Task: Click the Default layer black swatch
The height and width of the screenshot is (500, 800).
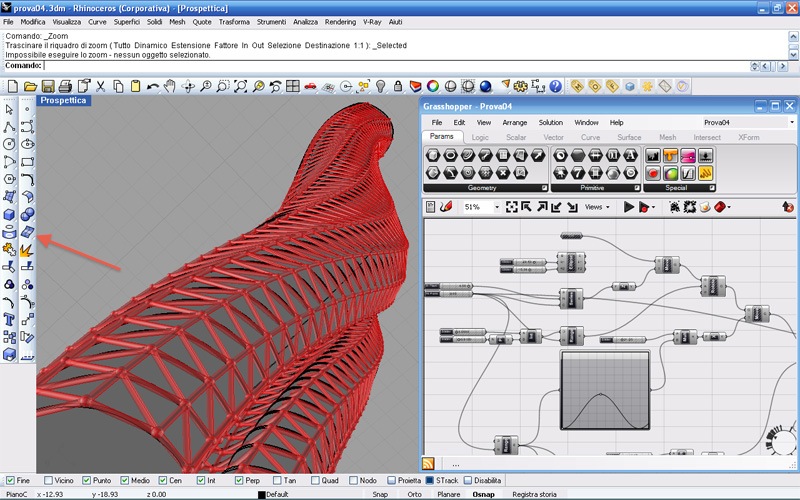Action: (x=262, y=494)
